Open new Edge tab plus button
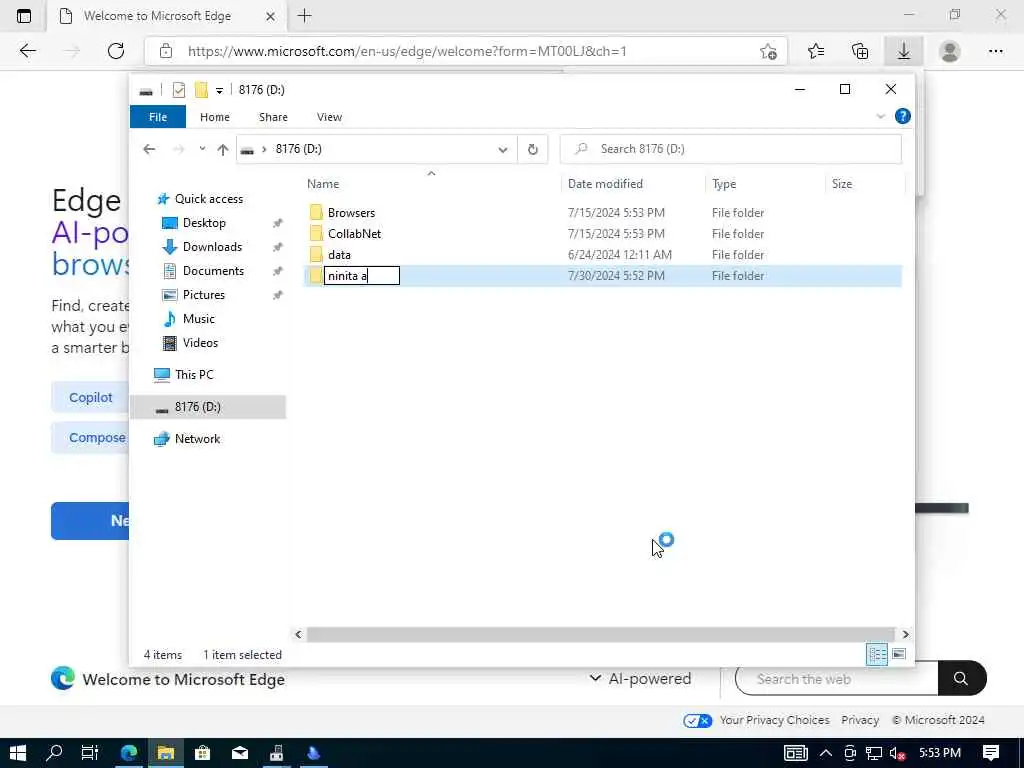 [304, 16]
